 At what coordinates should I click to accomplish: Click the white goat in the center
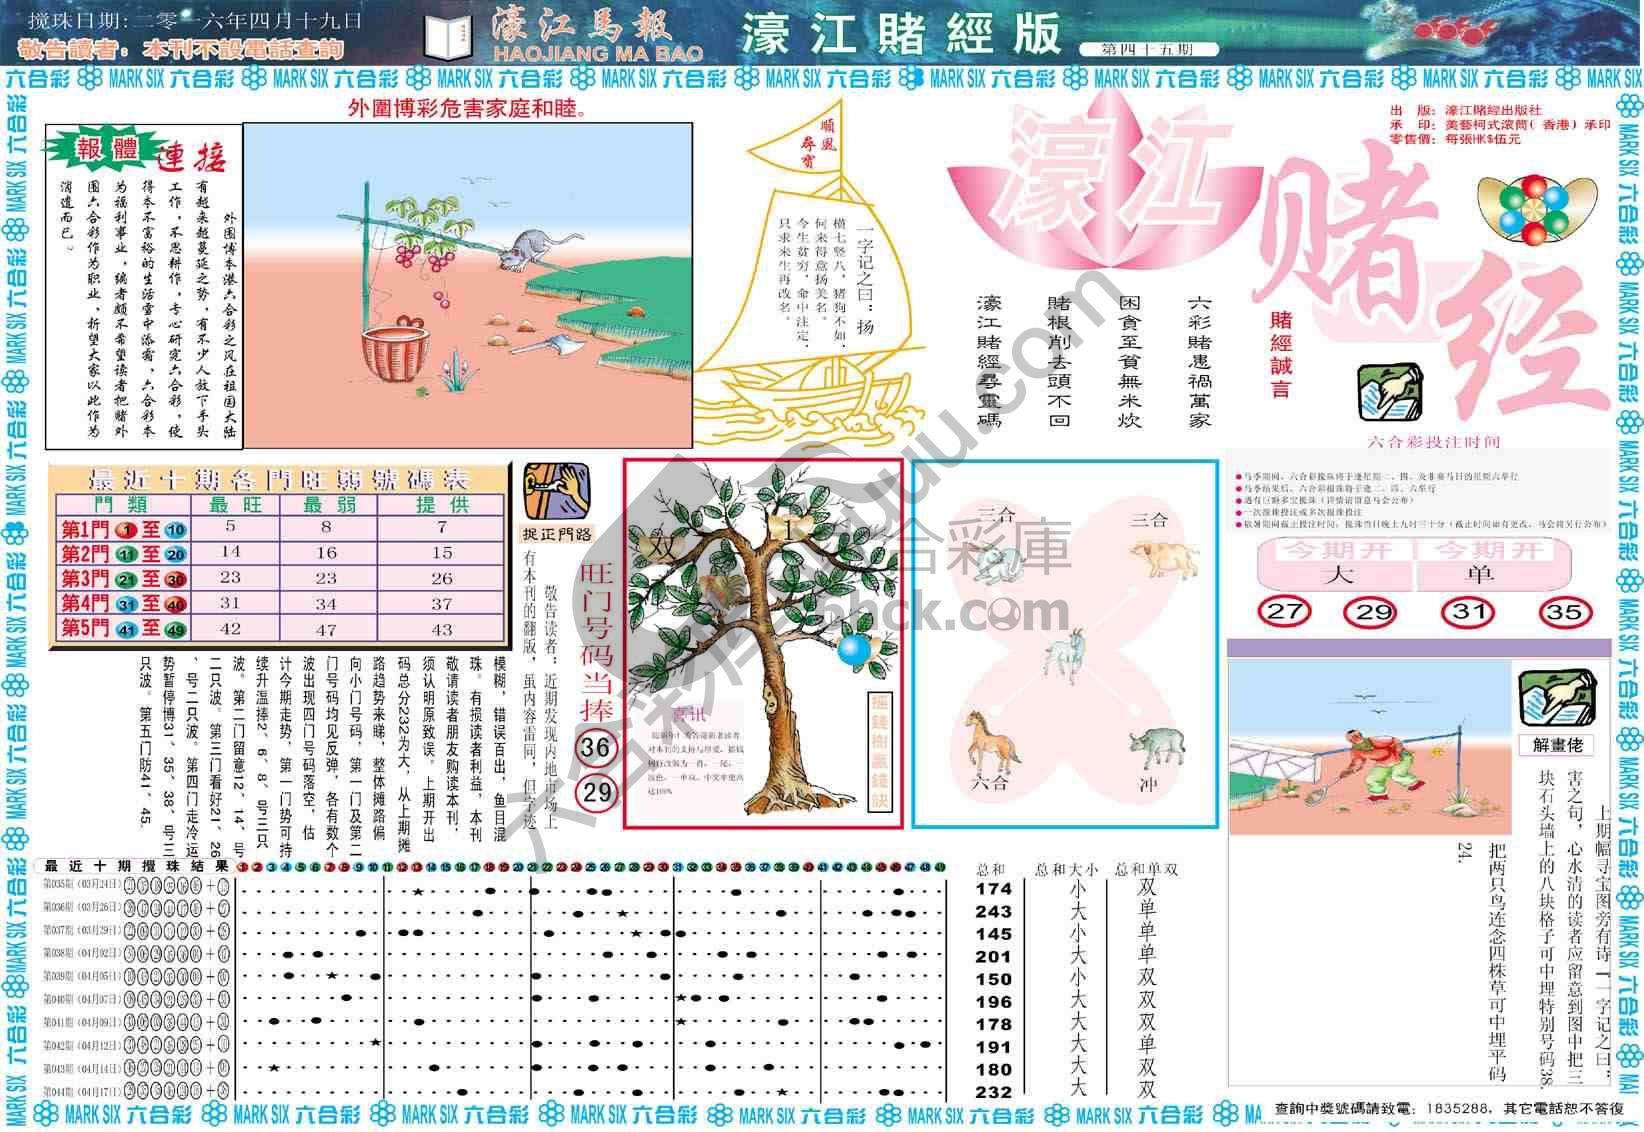pyautogui.click(x=1065, y=656)
